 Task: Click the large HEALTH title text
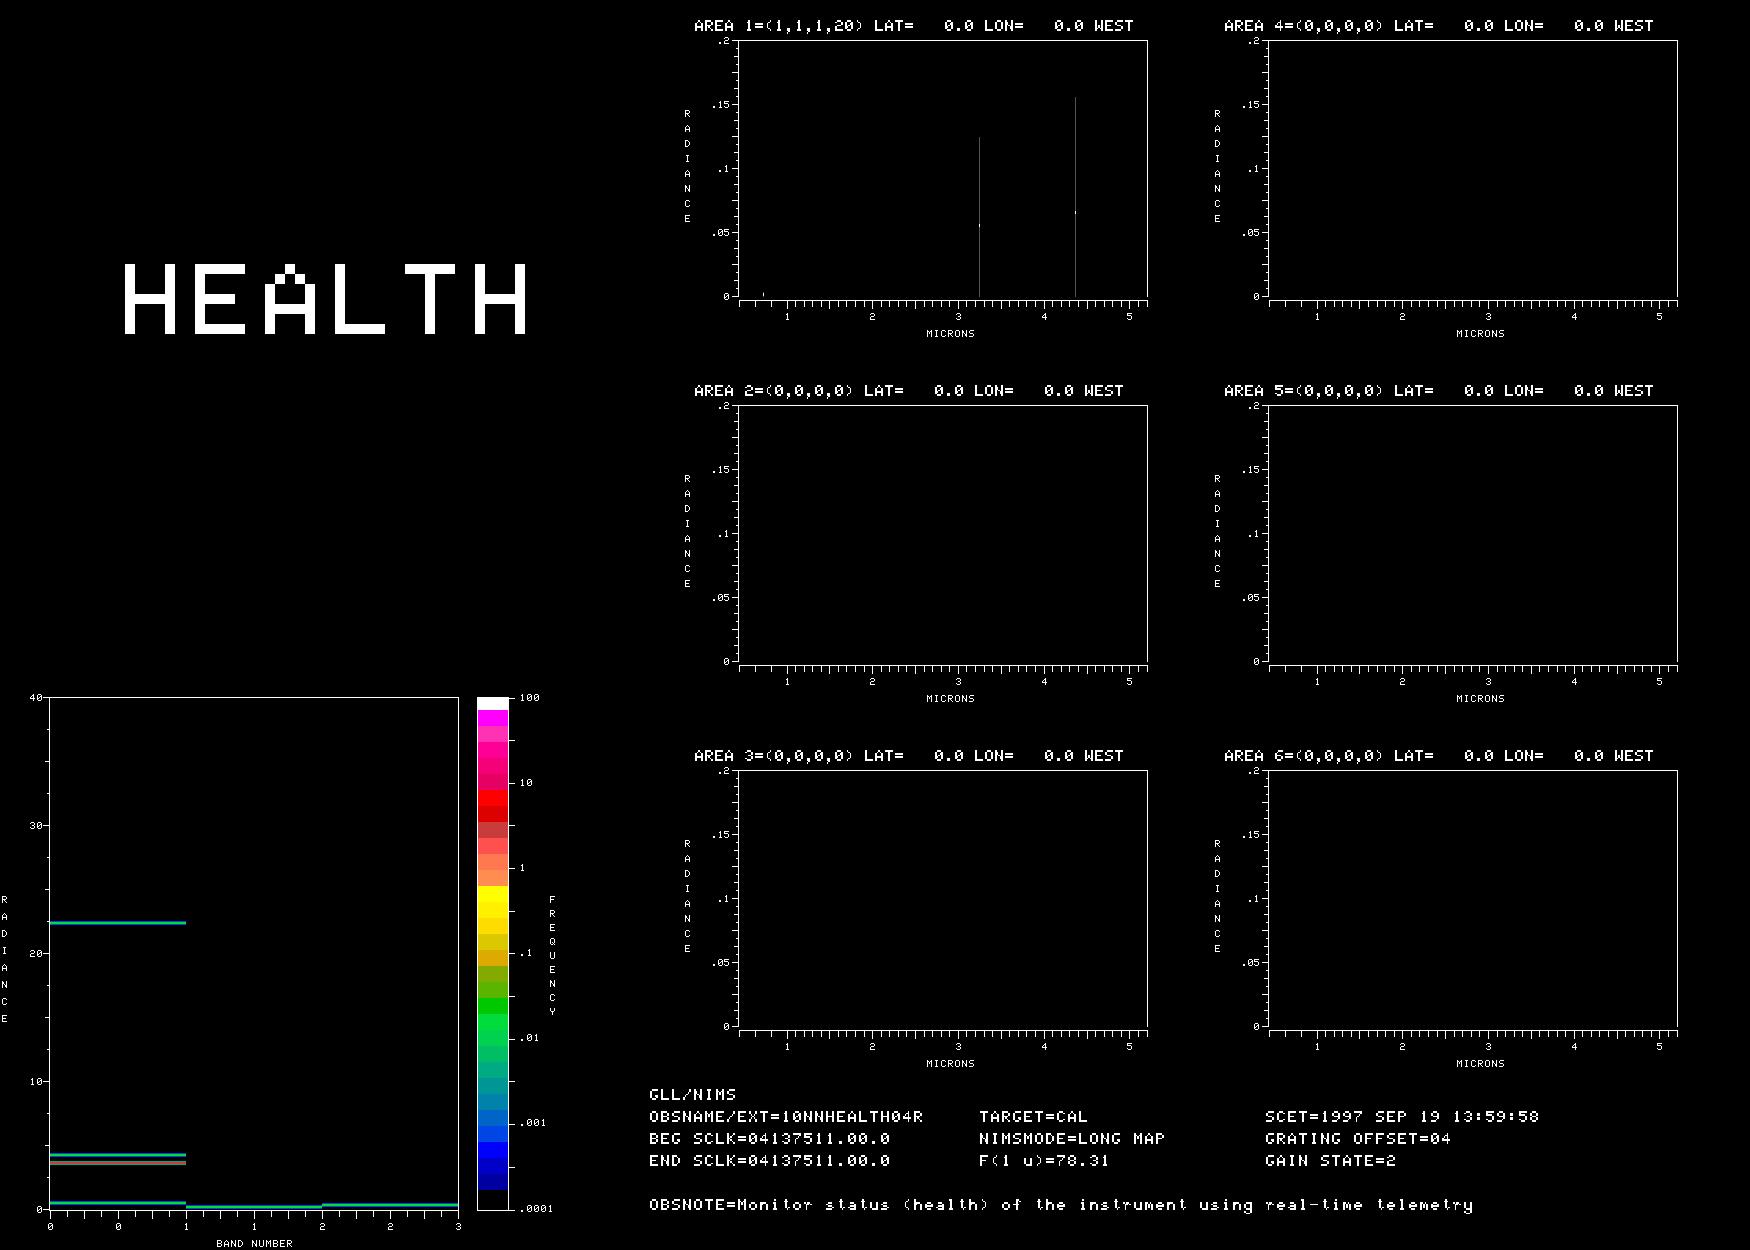(x=326, y=298)
